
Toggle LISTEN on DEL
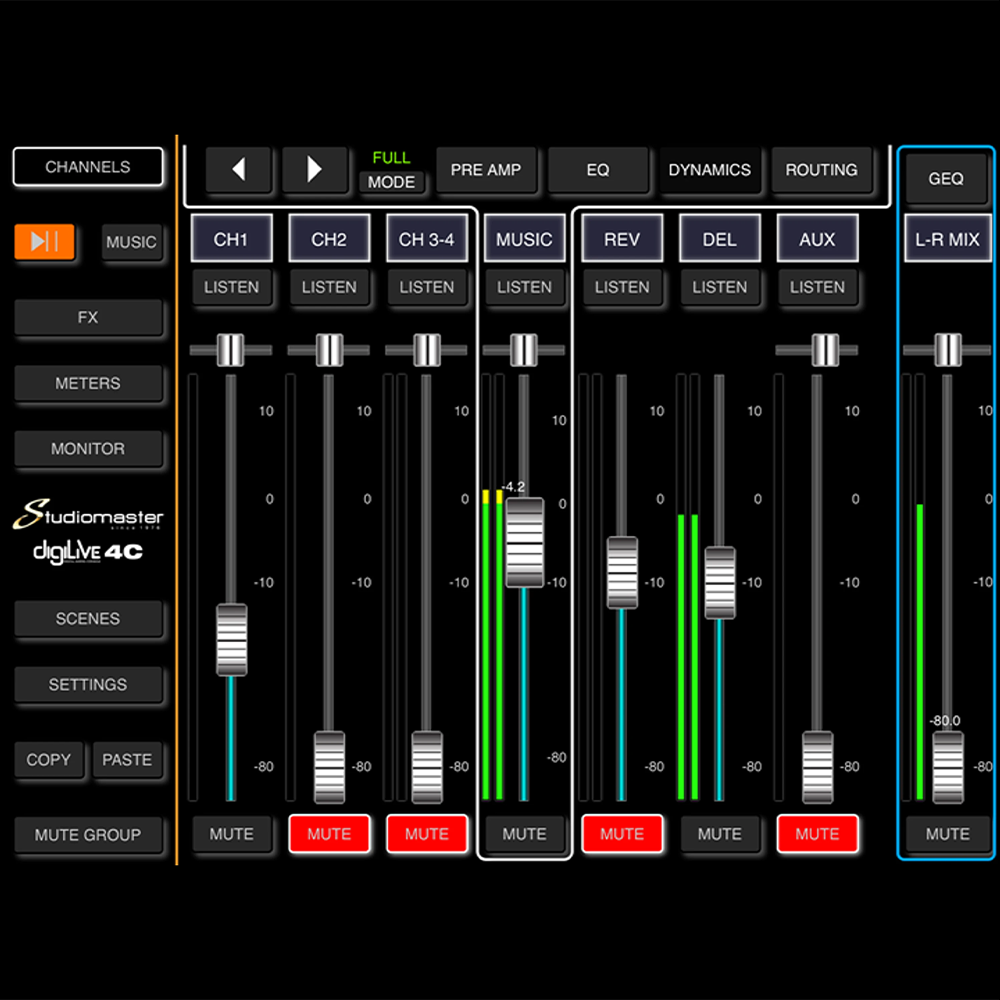pyautogui.click(x=719, y=288)
